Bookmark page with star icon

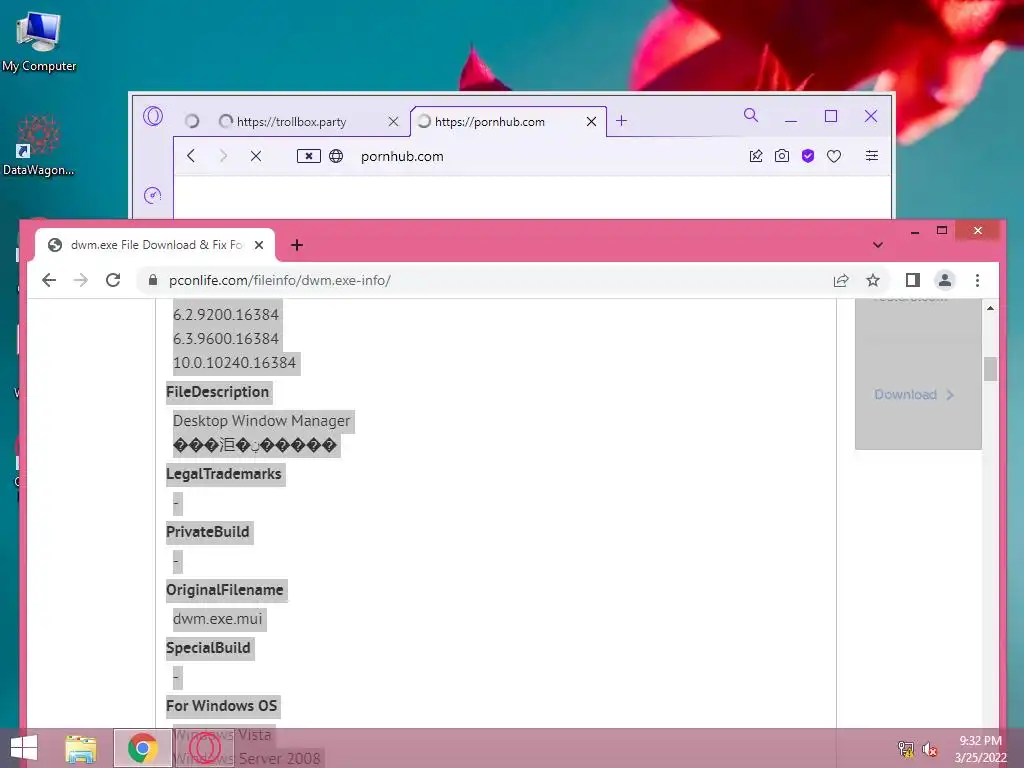point(873,280)
